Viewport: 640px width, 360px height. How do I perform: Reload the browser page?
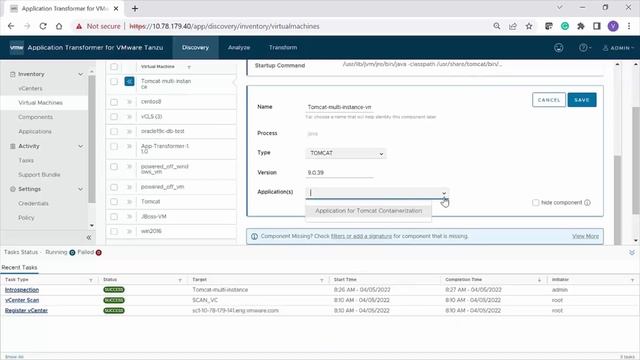pos(43,26)
